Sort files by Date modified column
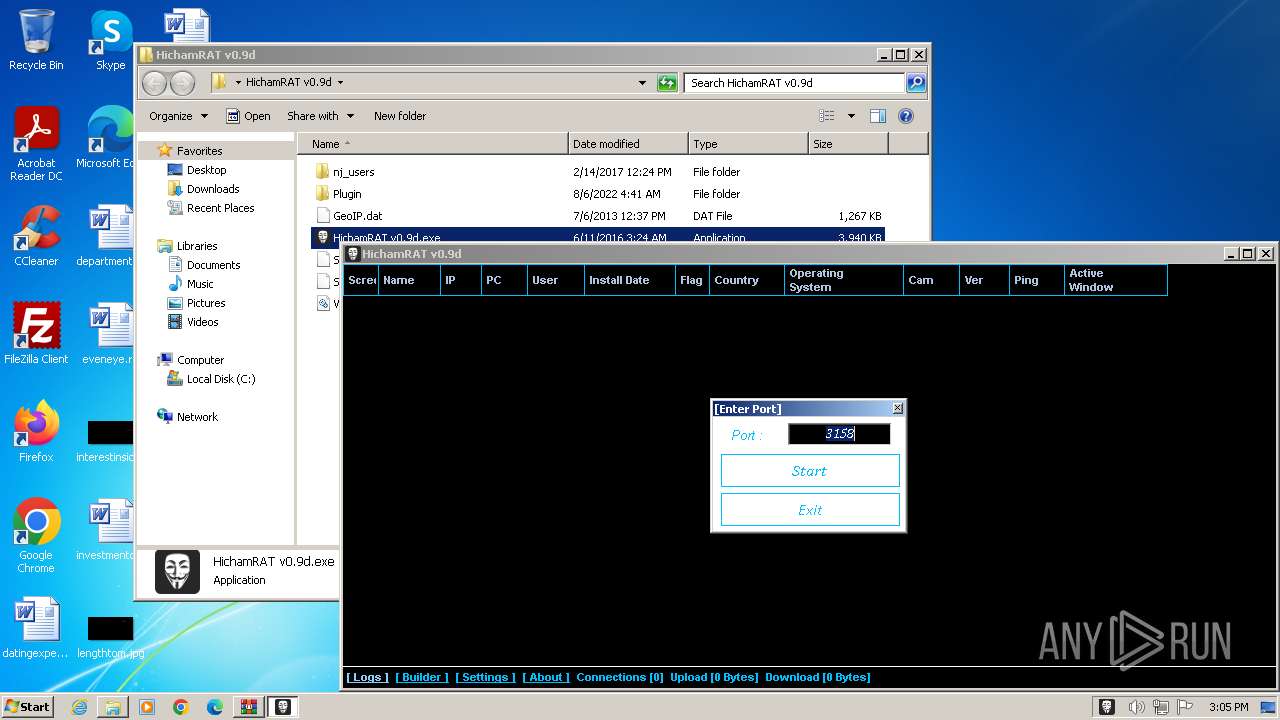The width and height of the screenshot is (1280, 720). tap(628, 144)
